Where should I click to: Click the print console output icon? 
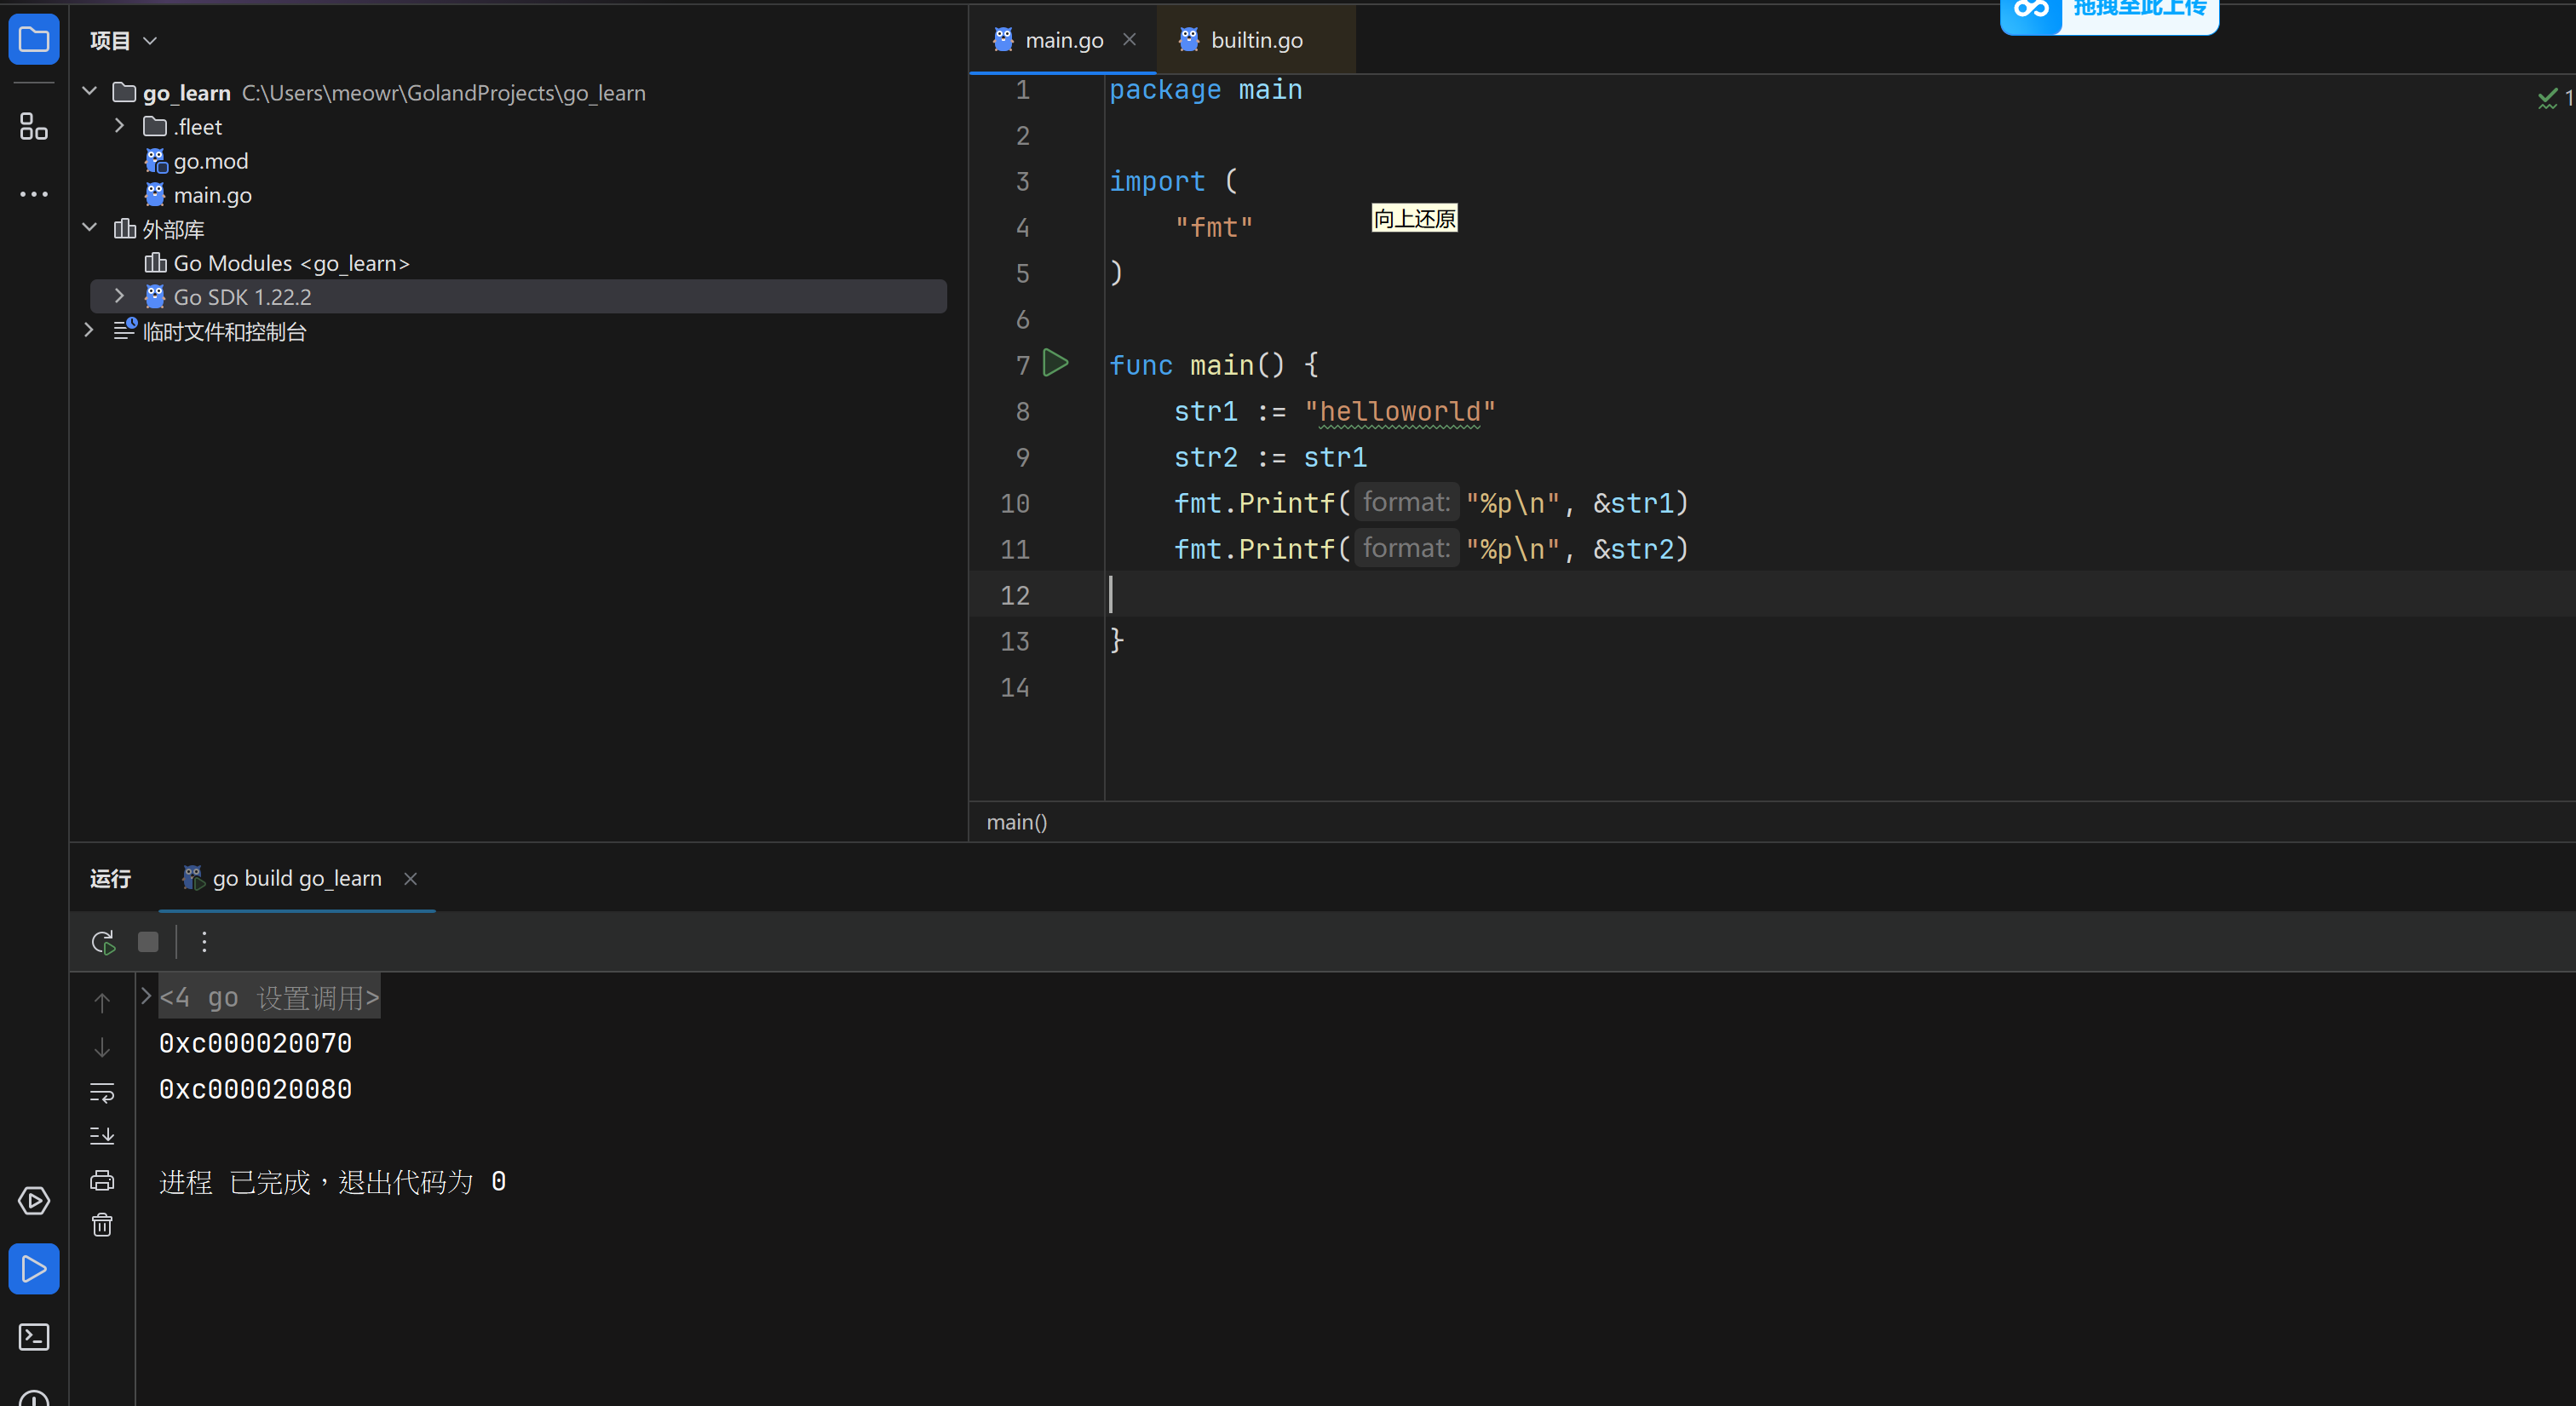click(x=102, y=1181)
